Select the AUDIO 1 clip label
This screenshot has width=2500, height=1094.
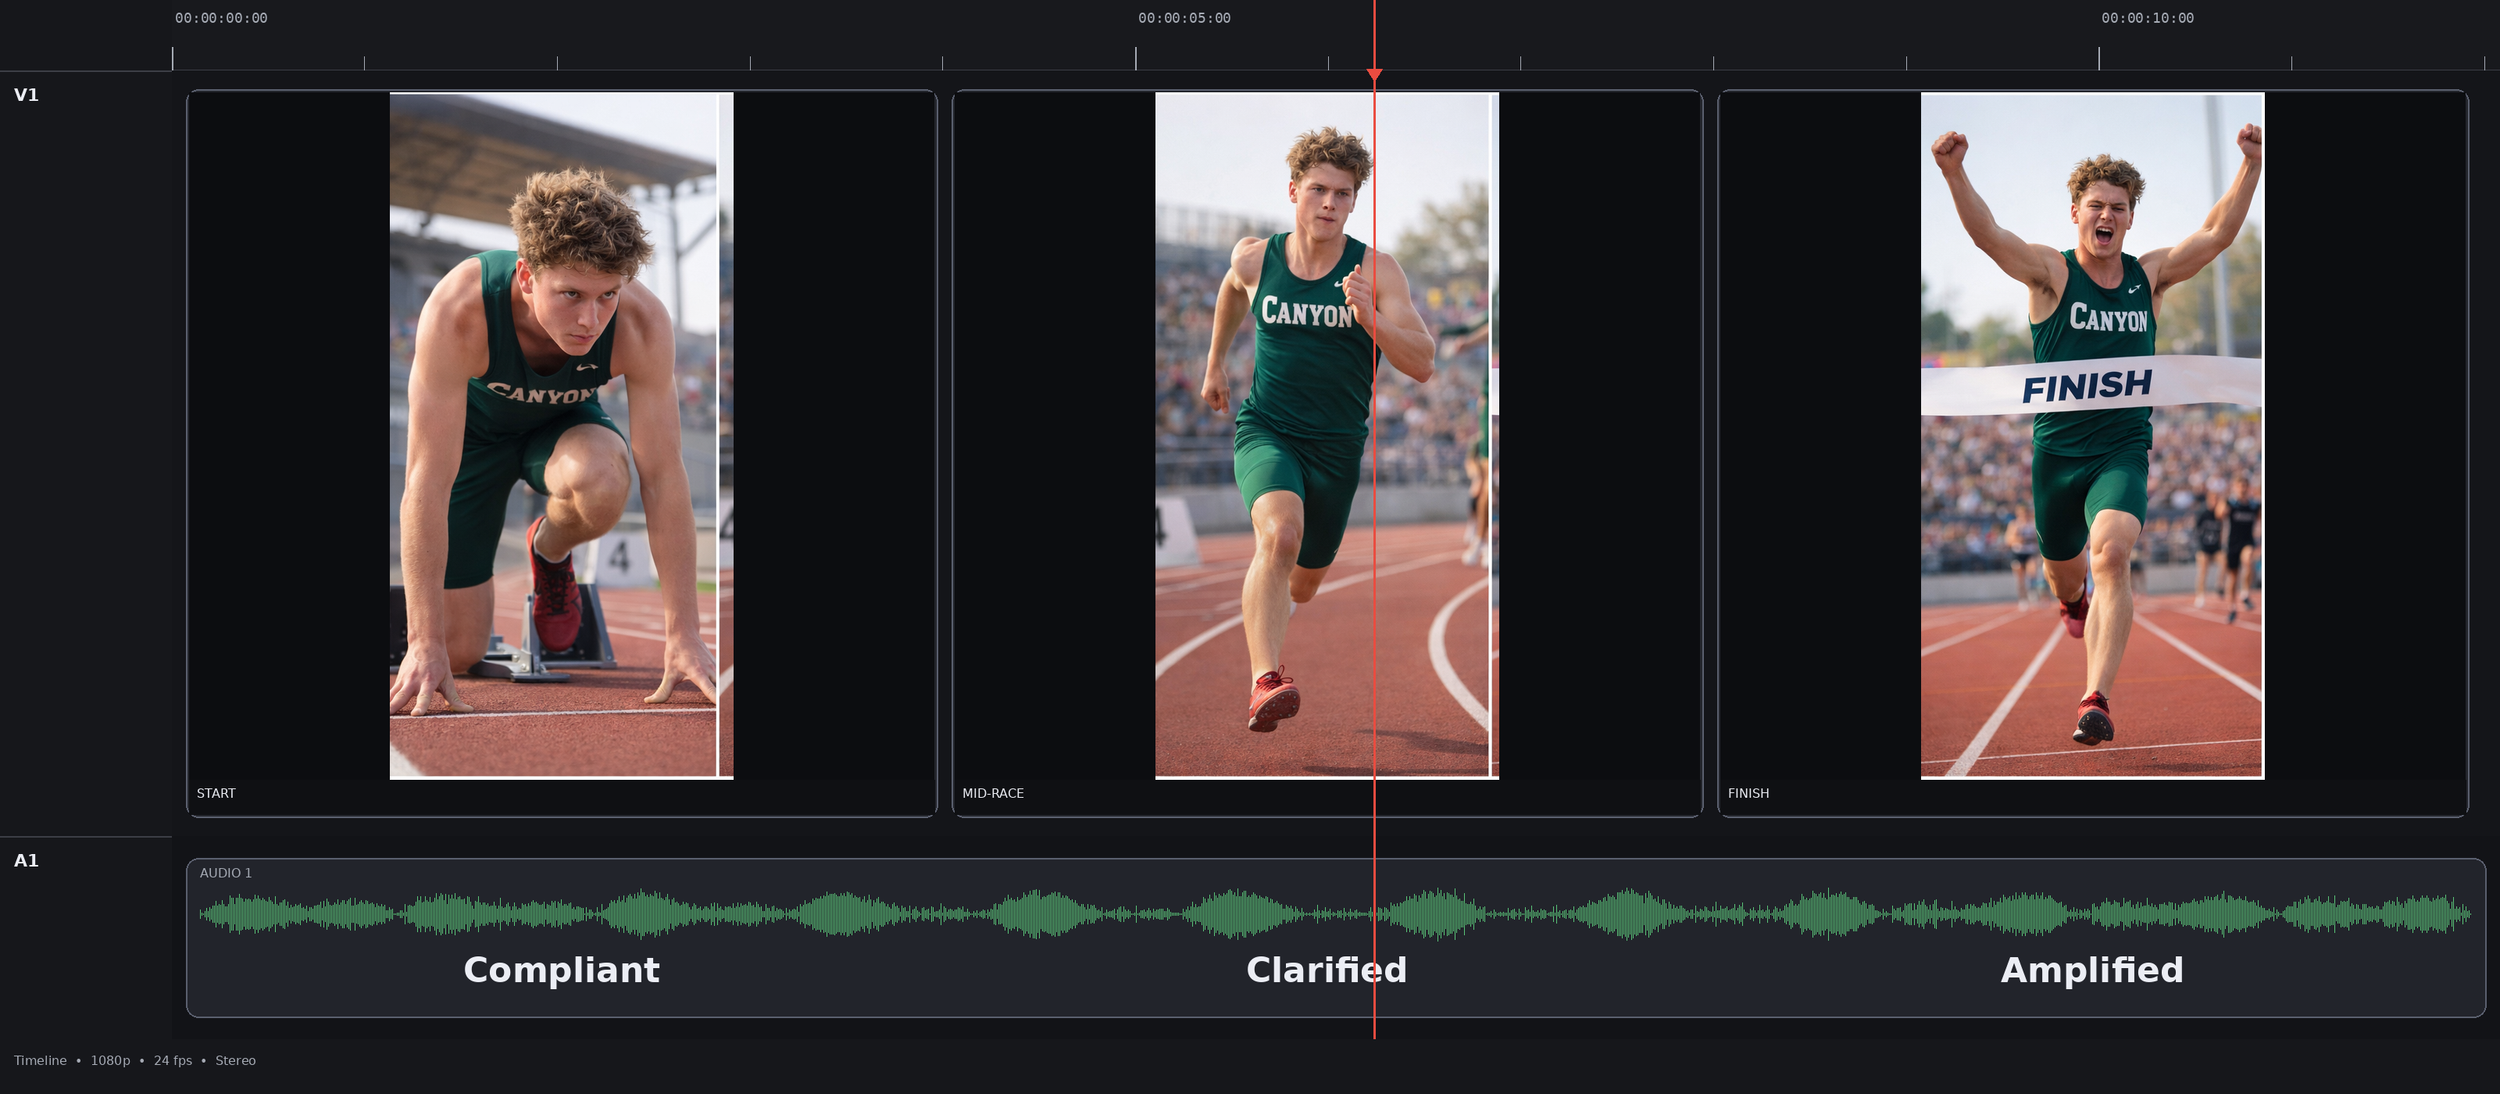click(226, 873)
